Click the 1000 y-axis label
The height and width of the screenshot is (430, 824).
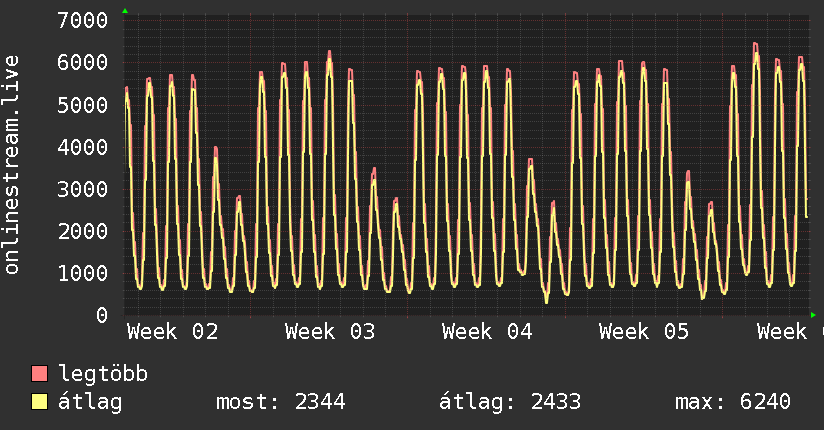[x=83, y=274]
